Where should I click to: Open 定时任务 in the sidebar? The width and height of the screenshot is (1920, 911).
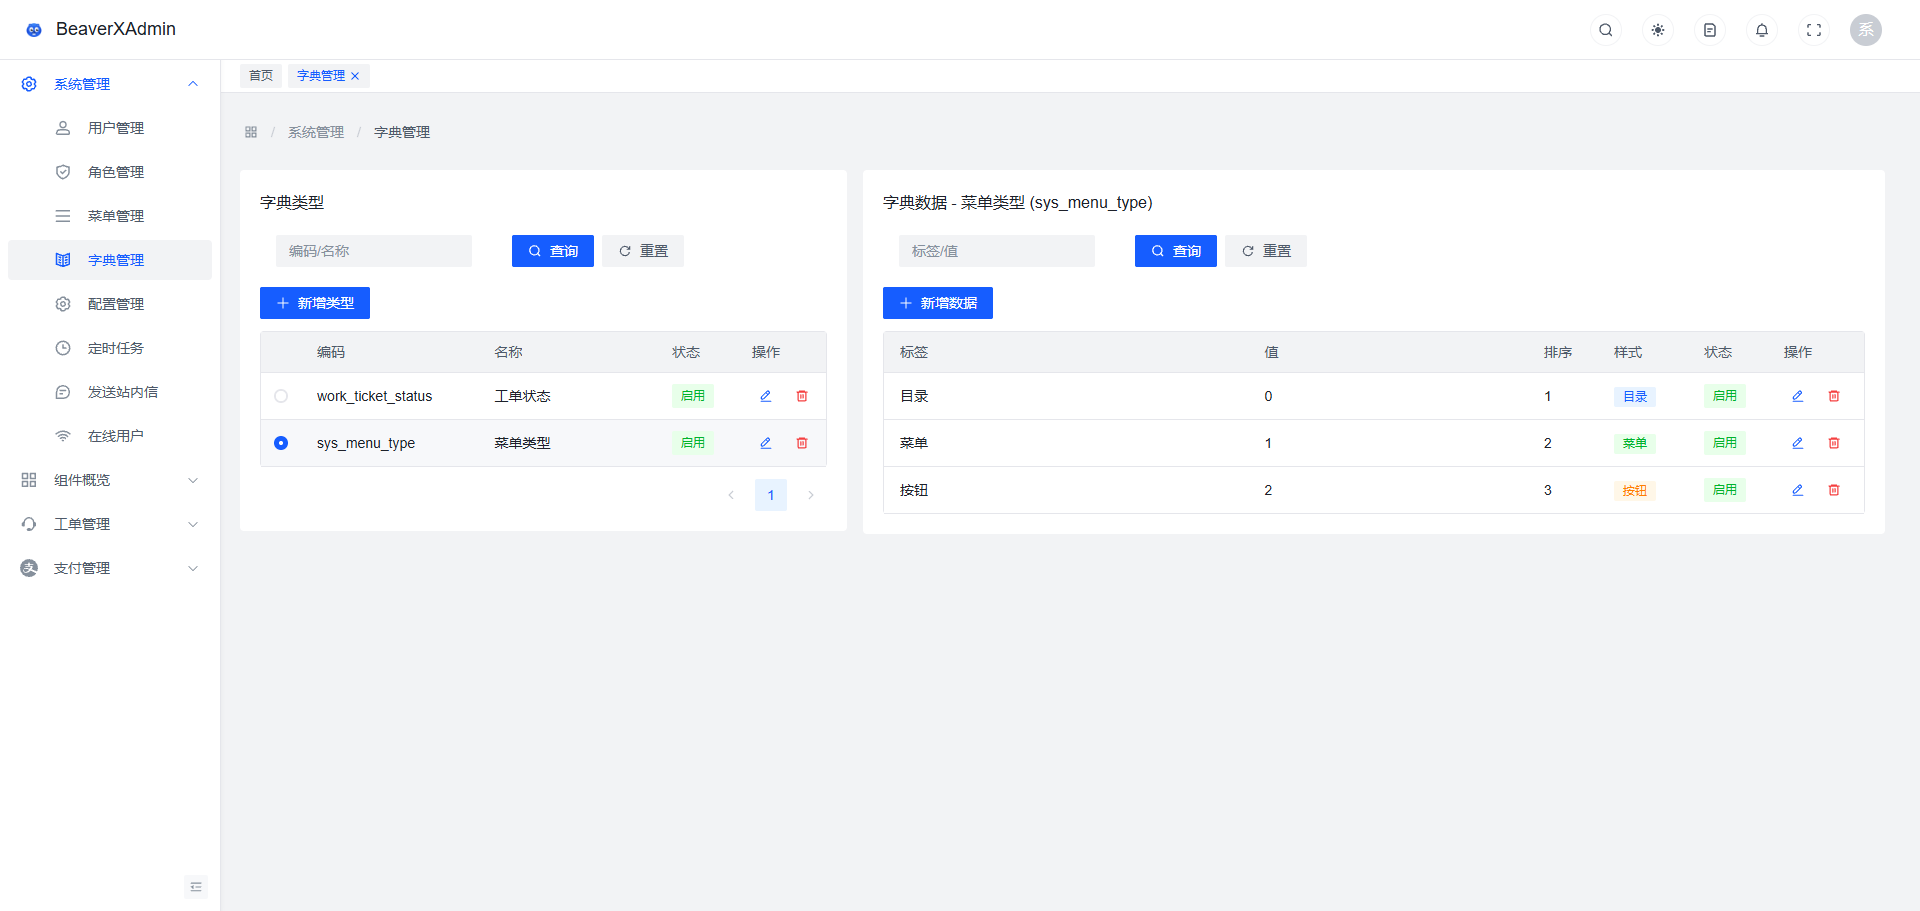(x=110, y=348)
